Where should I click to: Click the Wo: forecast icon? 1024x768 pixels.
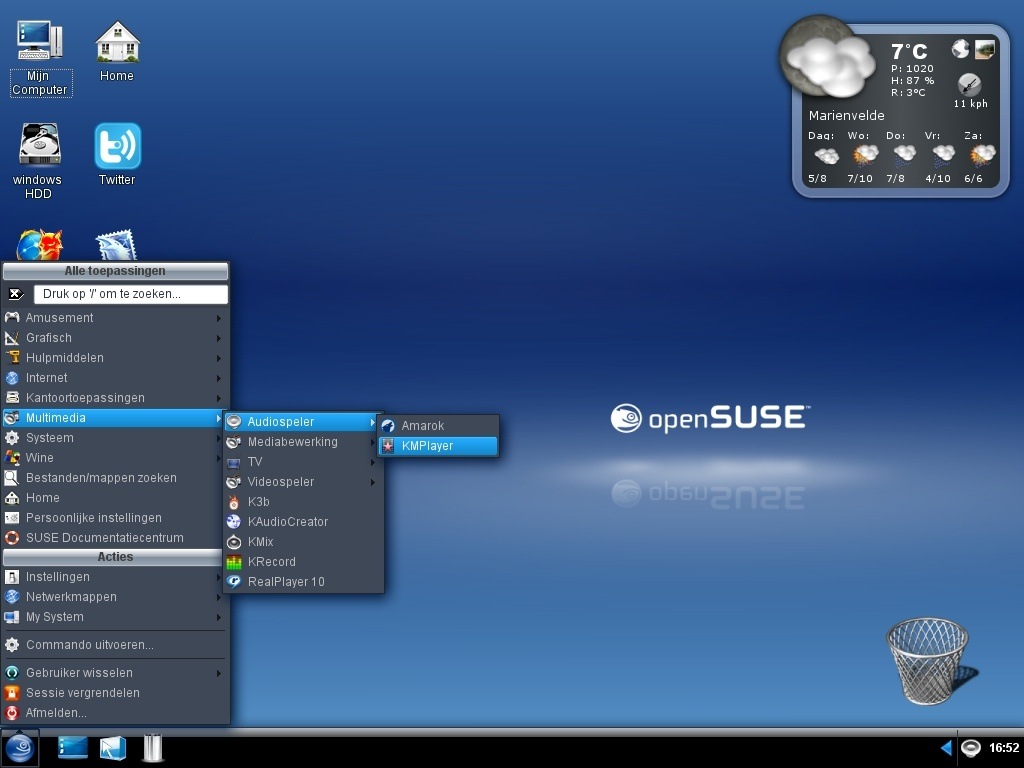[865, 156]
